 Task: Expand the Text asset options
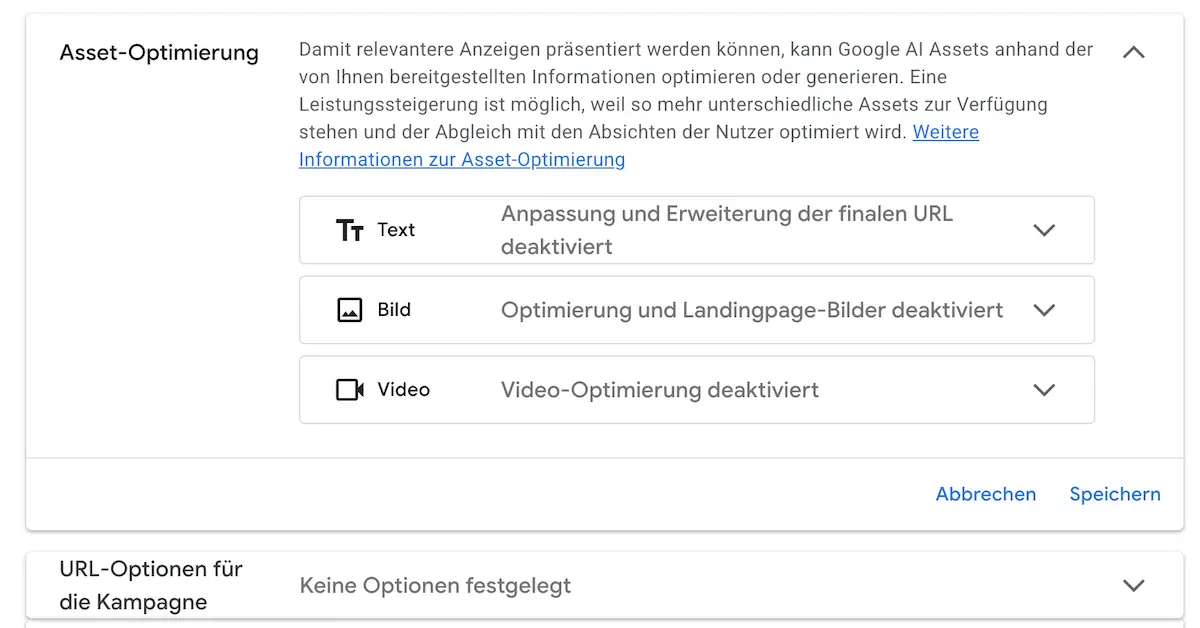pyautogui.click(x=1044, y=230)
